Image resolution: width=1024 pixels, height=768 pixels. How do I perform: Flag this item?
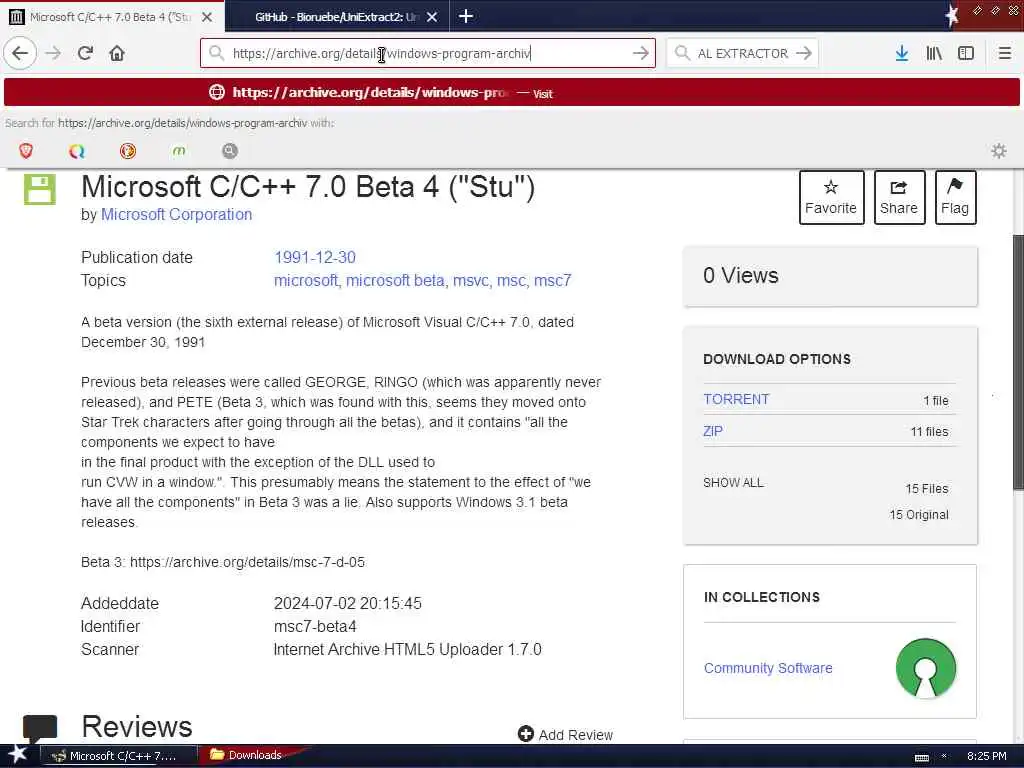pos(955,197)
